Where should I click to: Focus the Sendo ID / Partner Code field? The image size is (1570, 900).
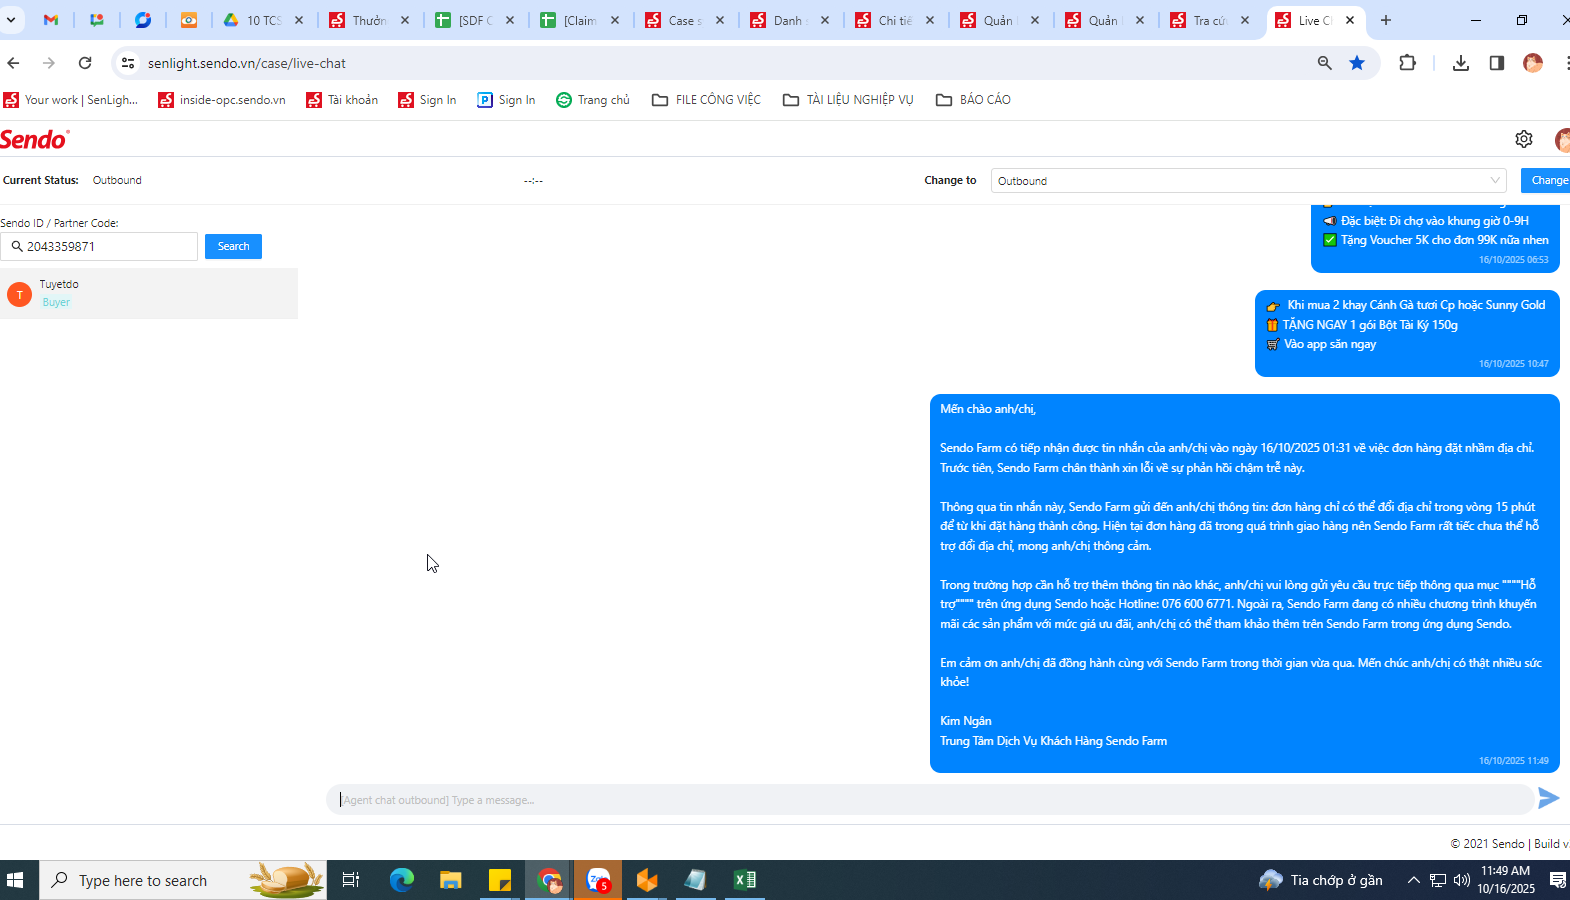(100, 246)
